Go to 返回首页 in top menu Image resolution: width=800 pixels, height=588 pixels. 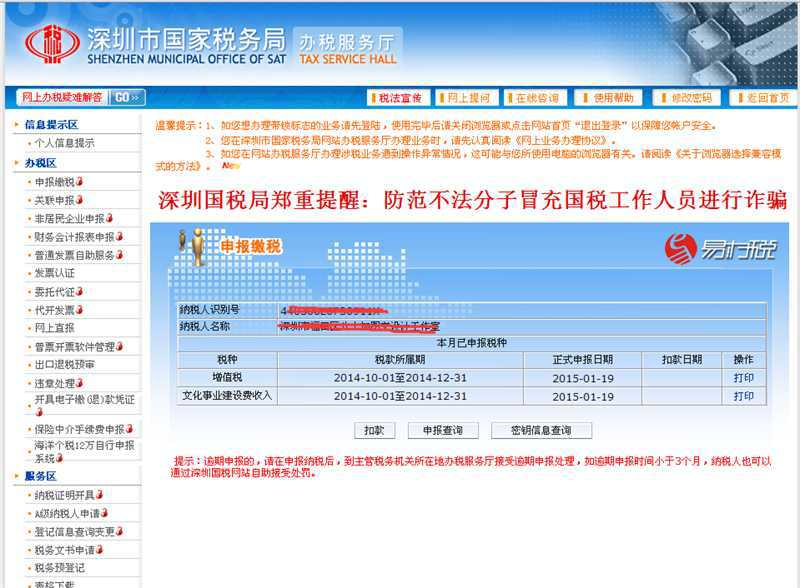coord(763,97)
